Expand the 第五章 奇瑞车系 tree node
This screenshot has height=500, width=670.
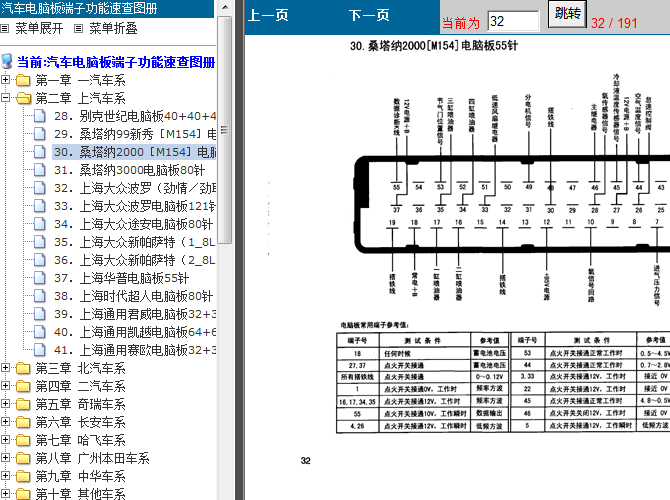tap(5, 403)
